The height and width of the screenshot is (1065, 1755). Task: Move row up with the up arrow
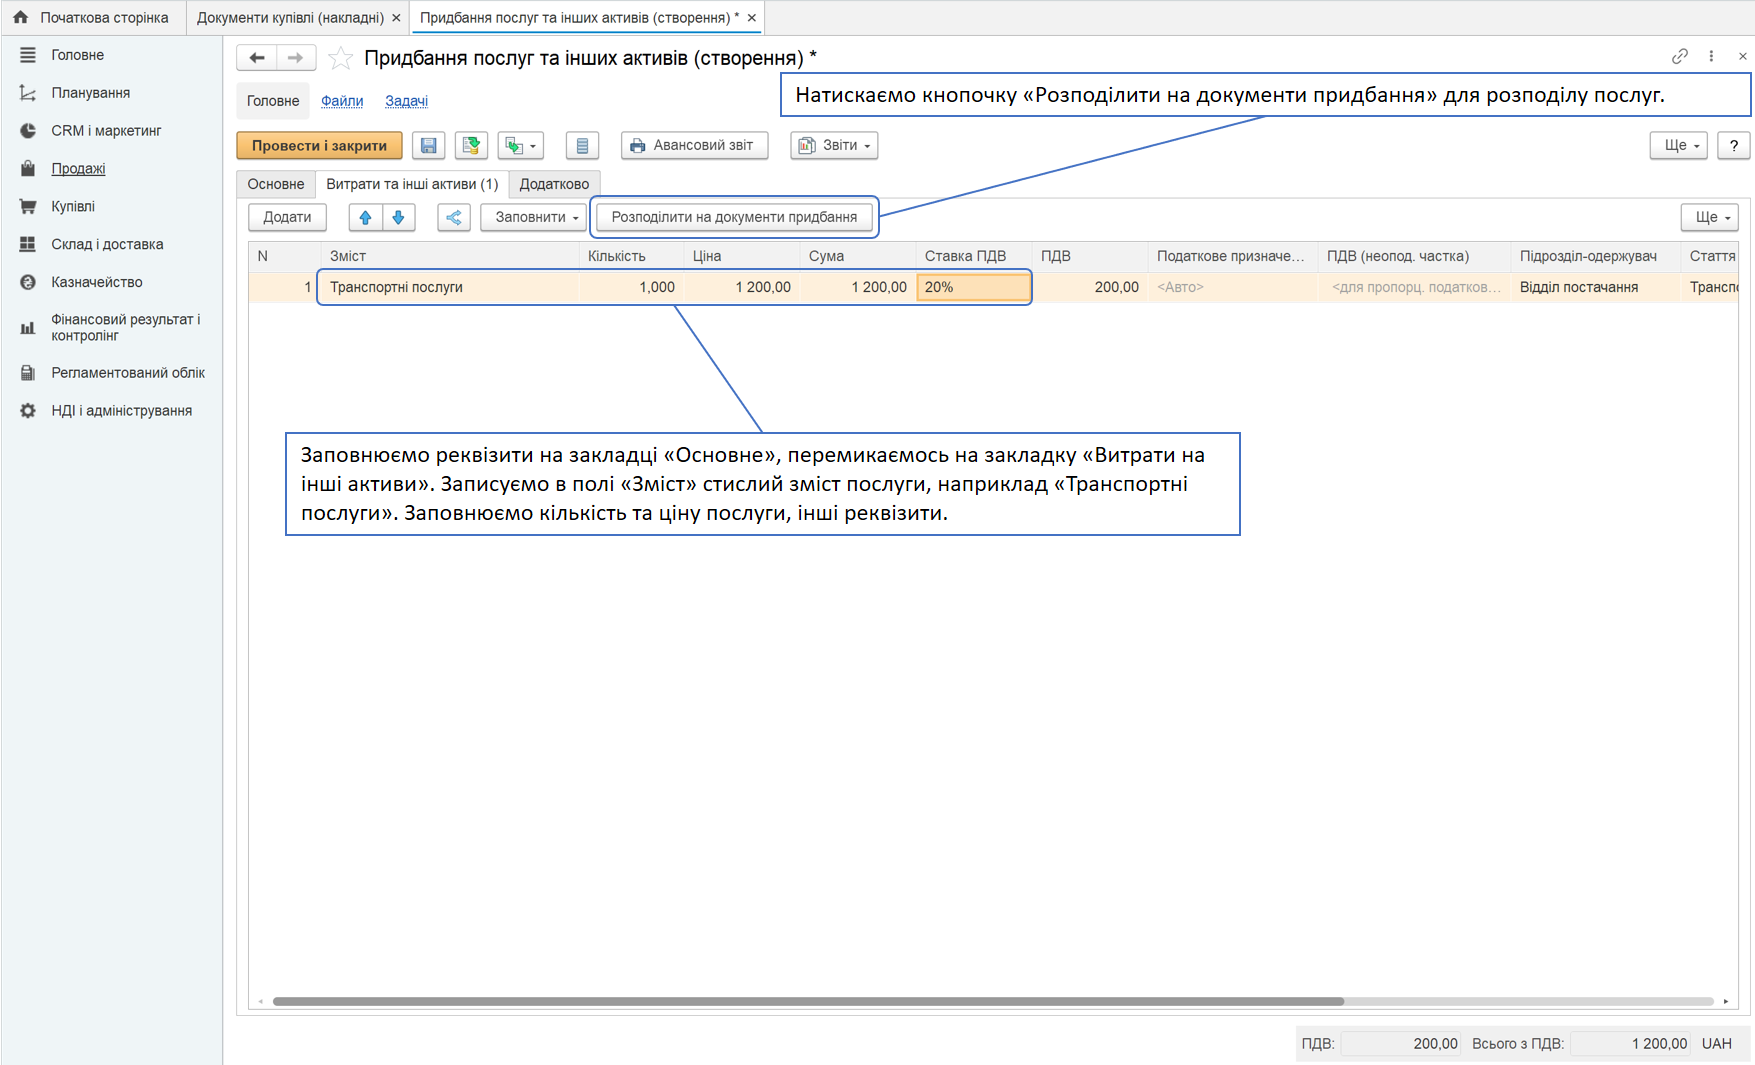click(365, 217)
